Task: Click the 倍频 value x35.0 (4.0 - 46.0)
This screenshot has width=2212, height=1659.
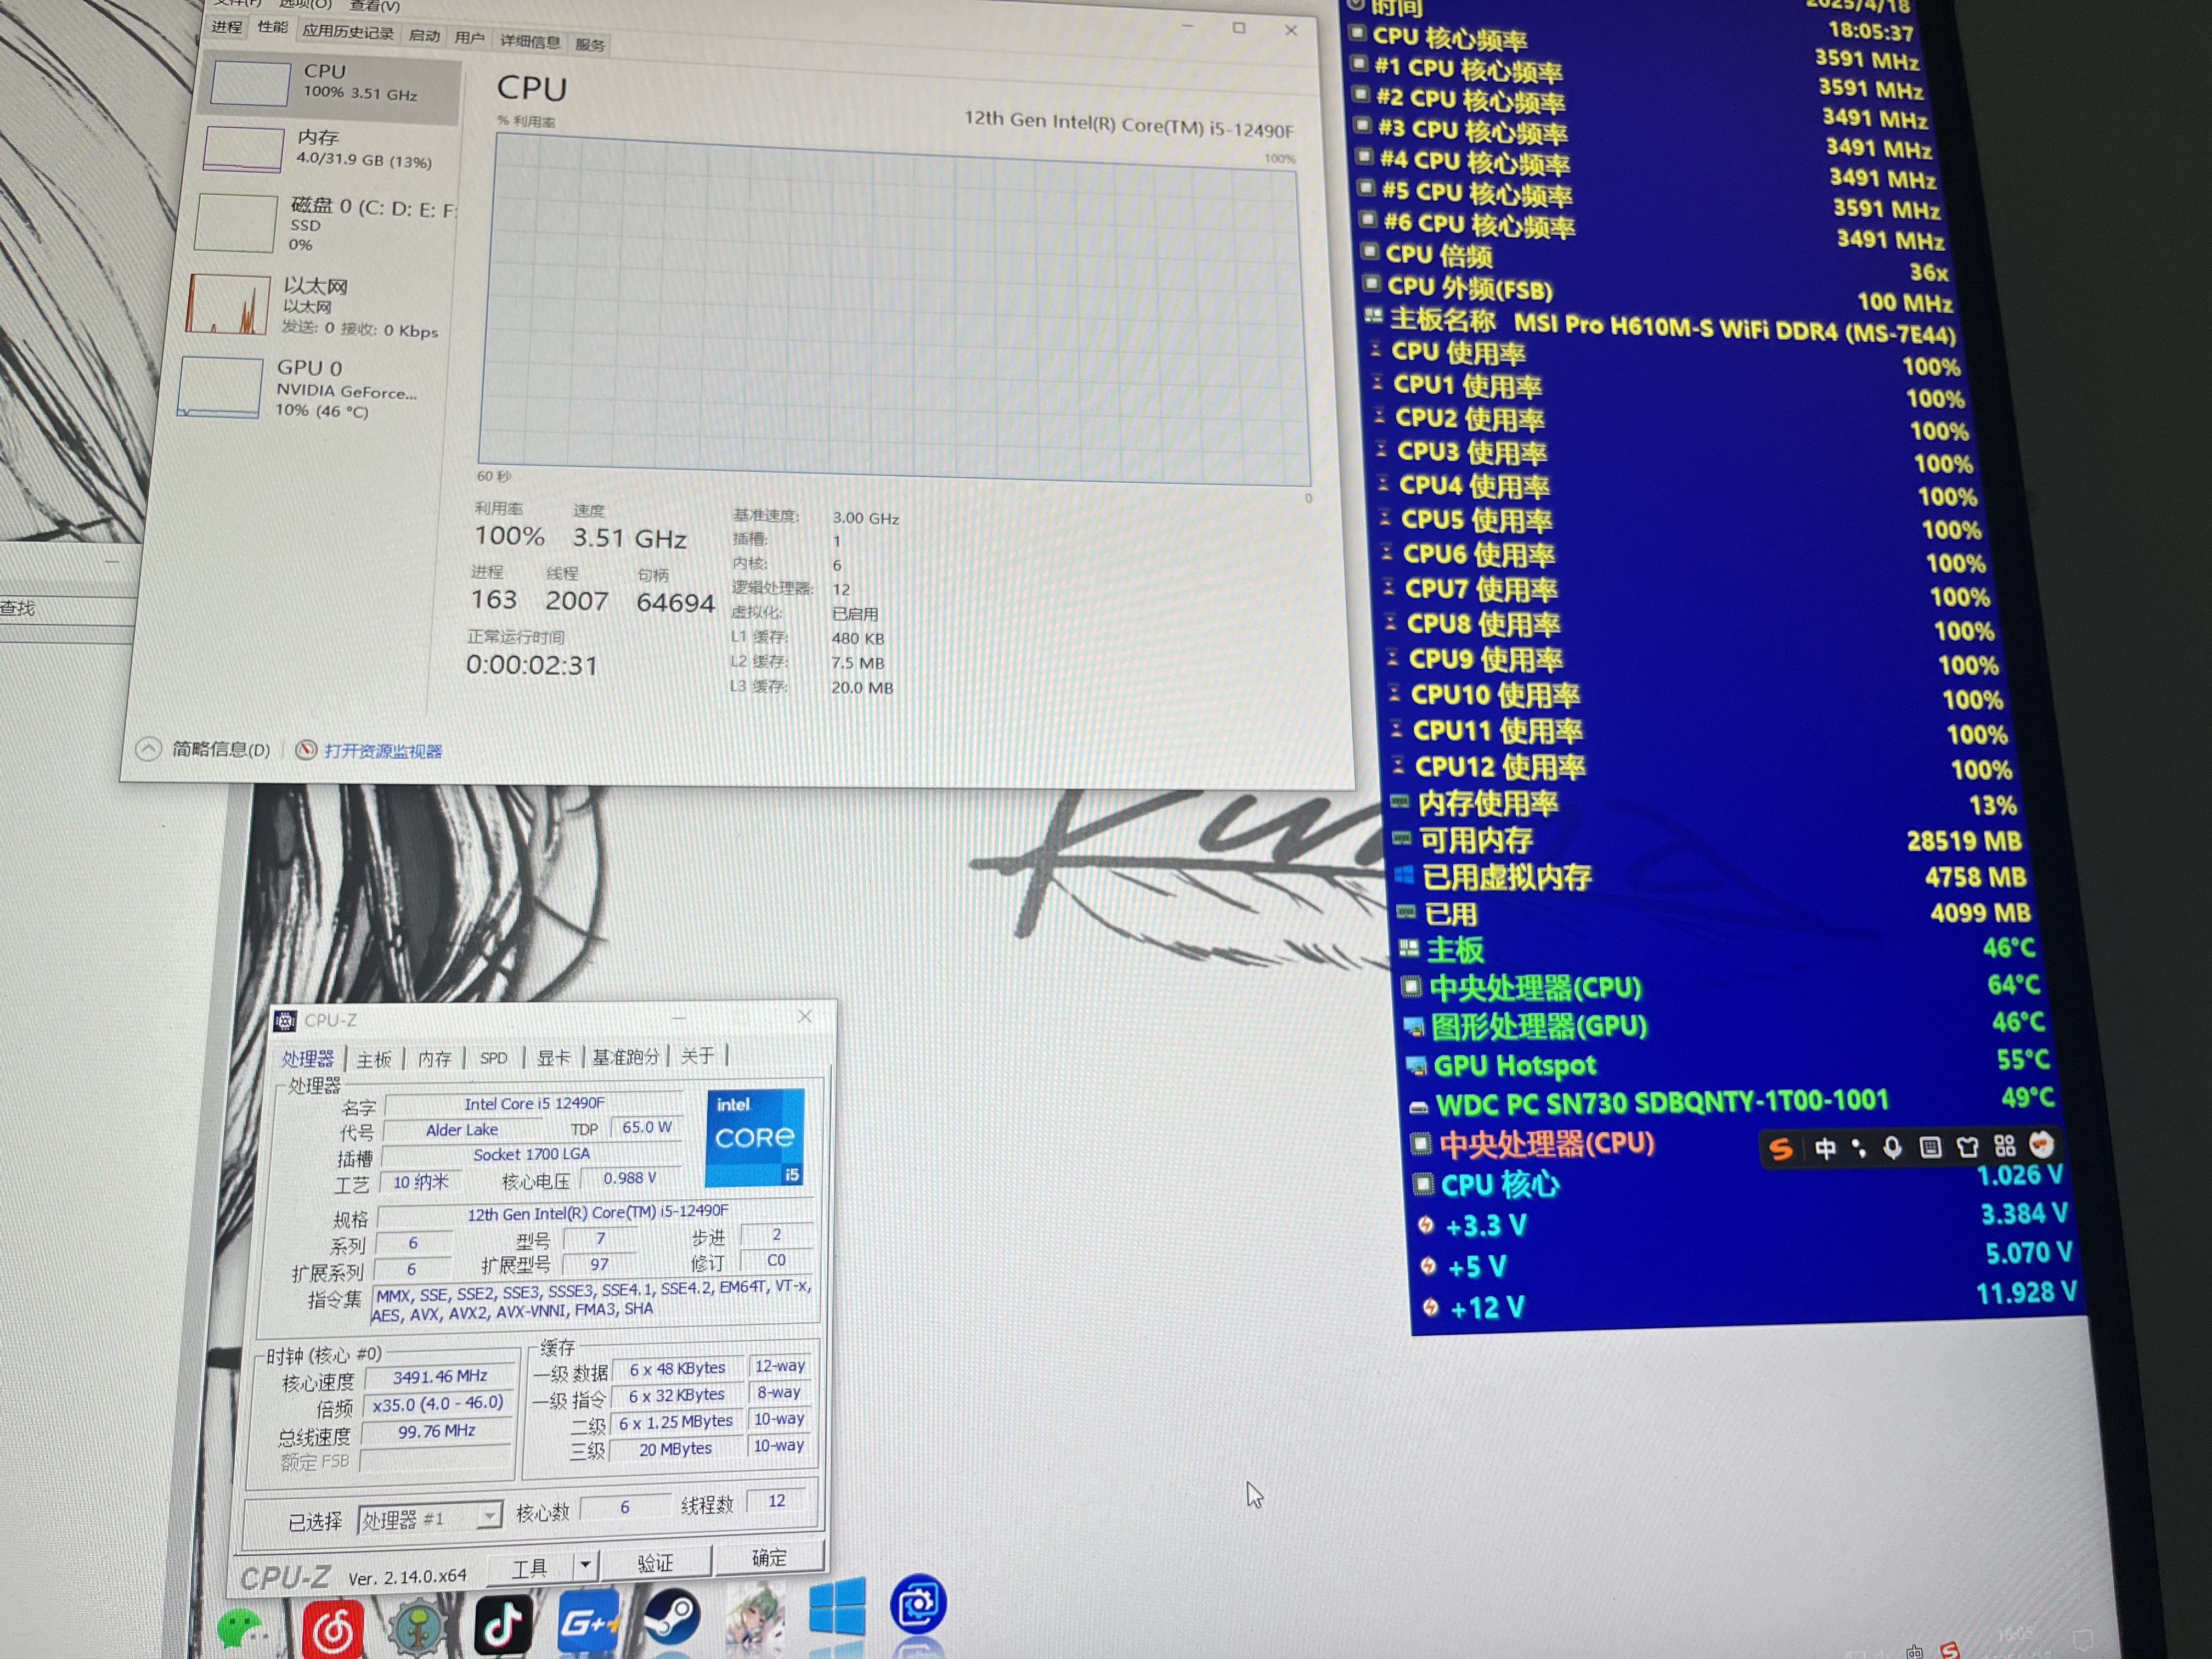Action: tap(438, 1403)
